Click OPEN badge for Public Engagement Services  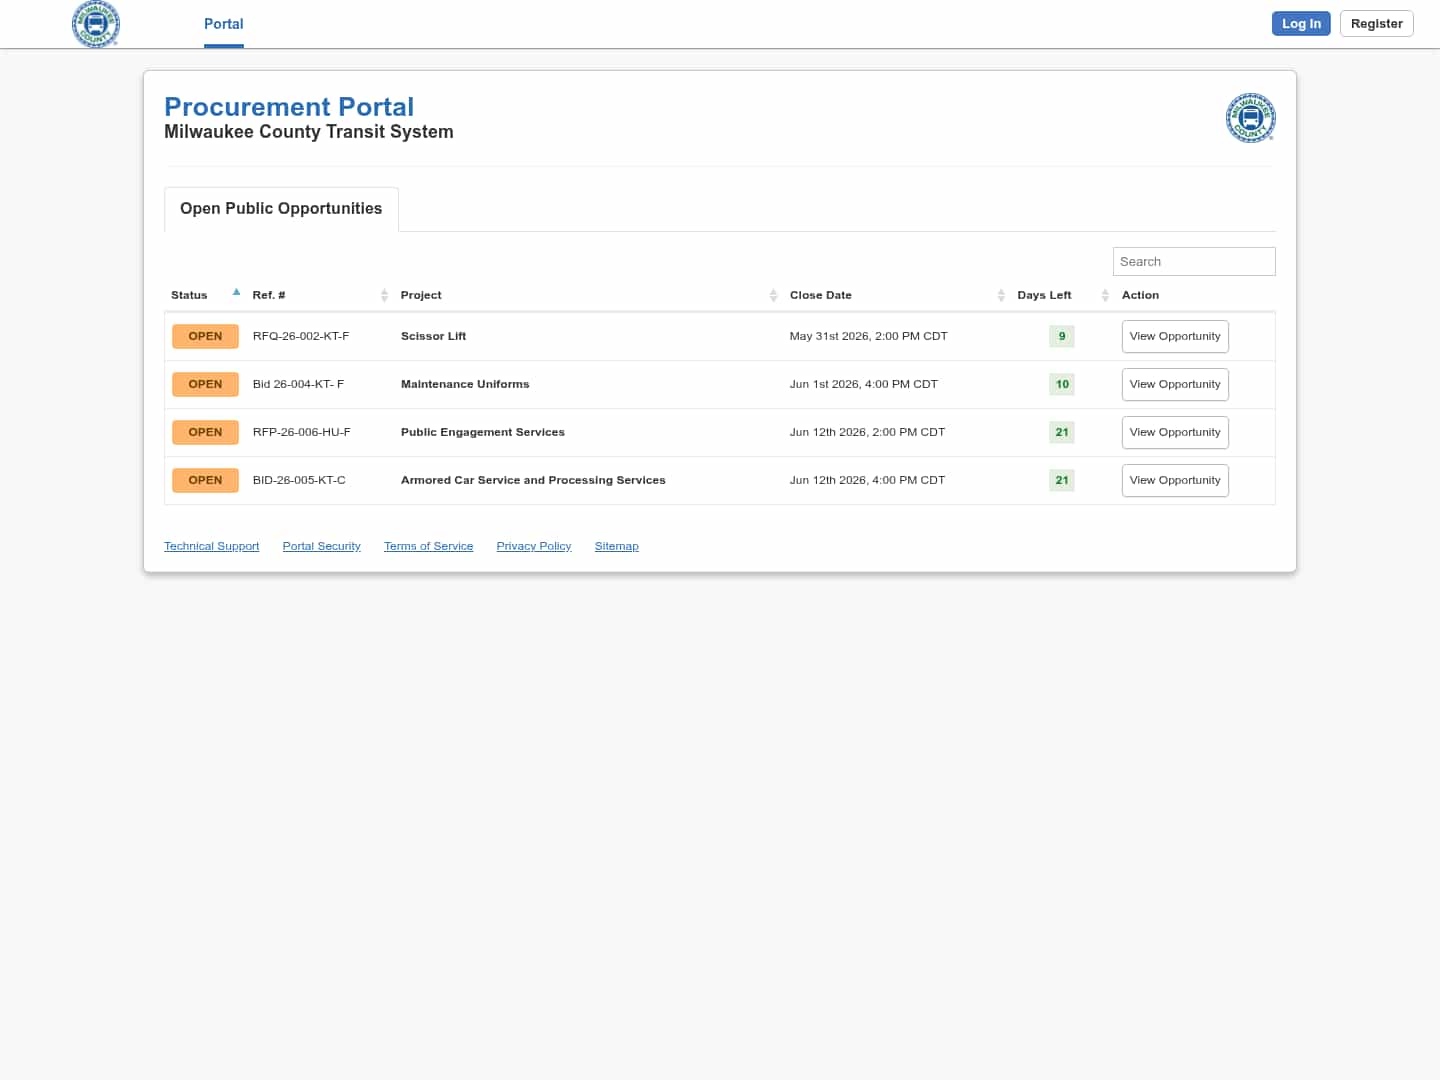coord(205,432)
